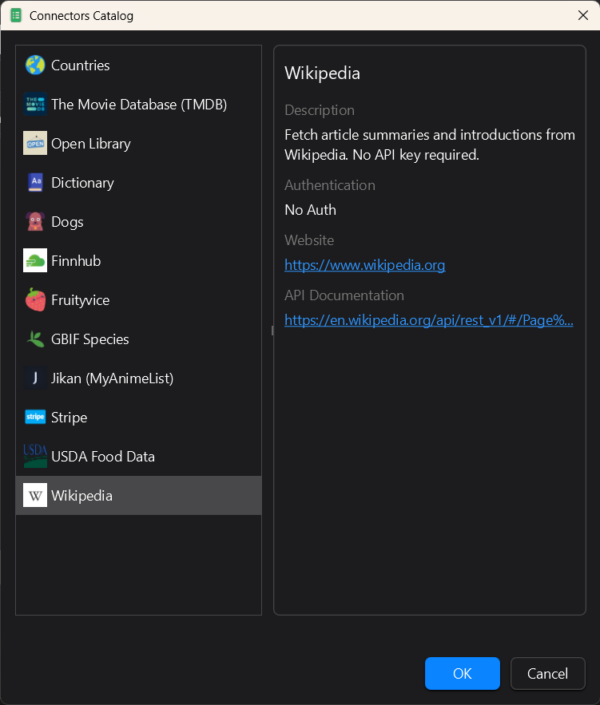Close the Connectors Catalog dialog
The height and width of the screenshot is (705, 600).
583,15
